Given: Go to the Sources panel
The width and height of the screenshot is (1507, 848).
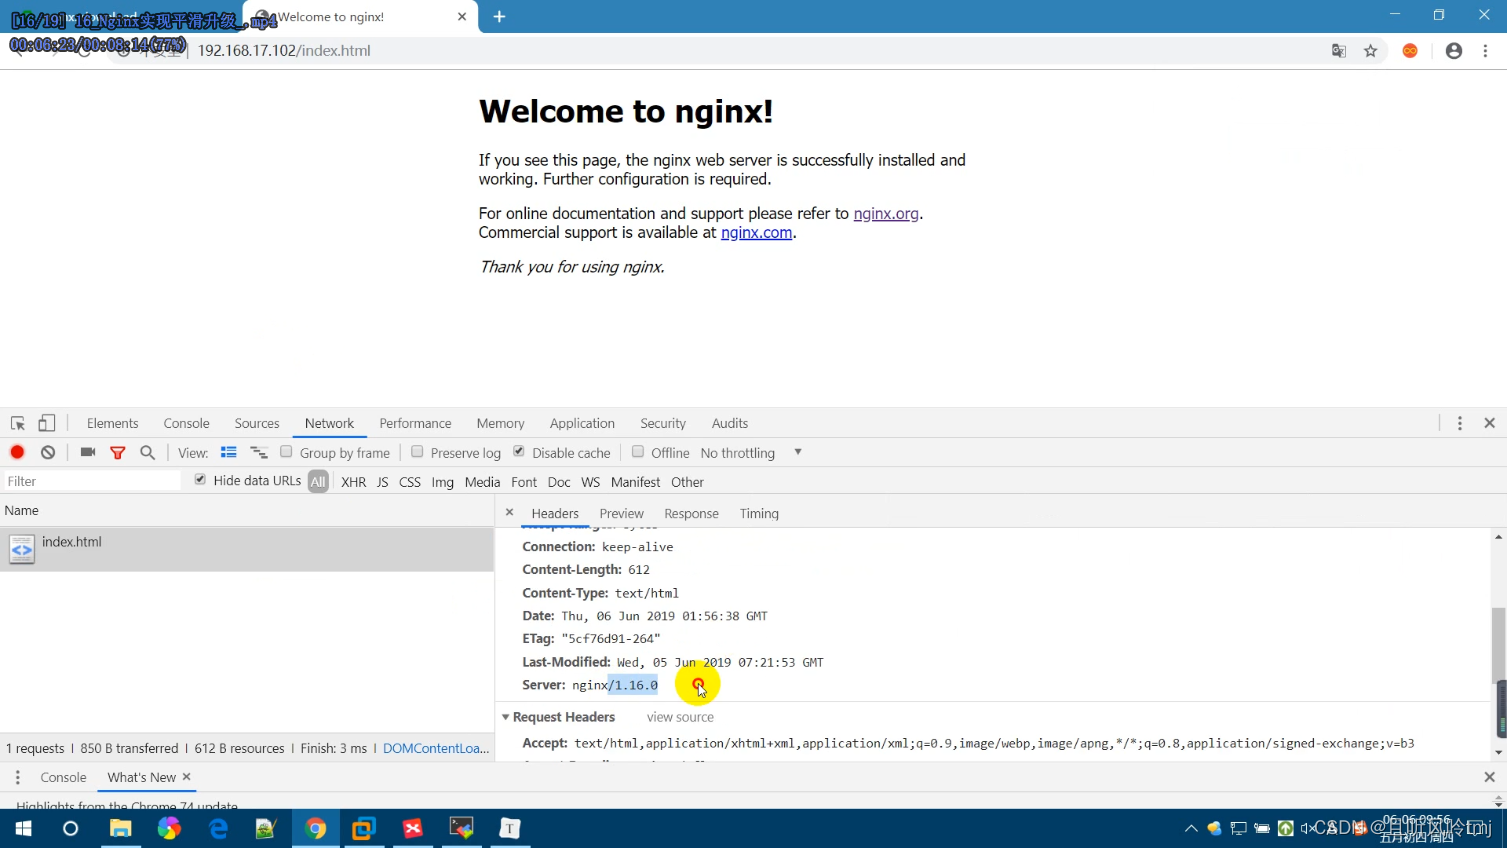Looking at the screenshot, I should click(x=257, y=423).
